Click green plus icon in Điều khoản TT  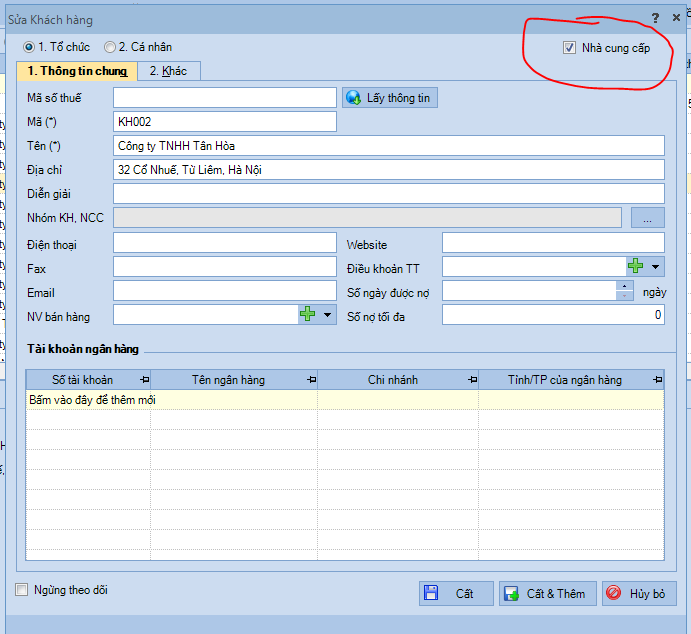pos(635,266)
